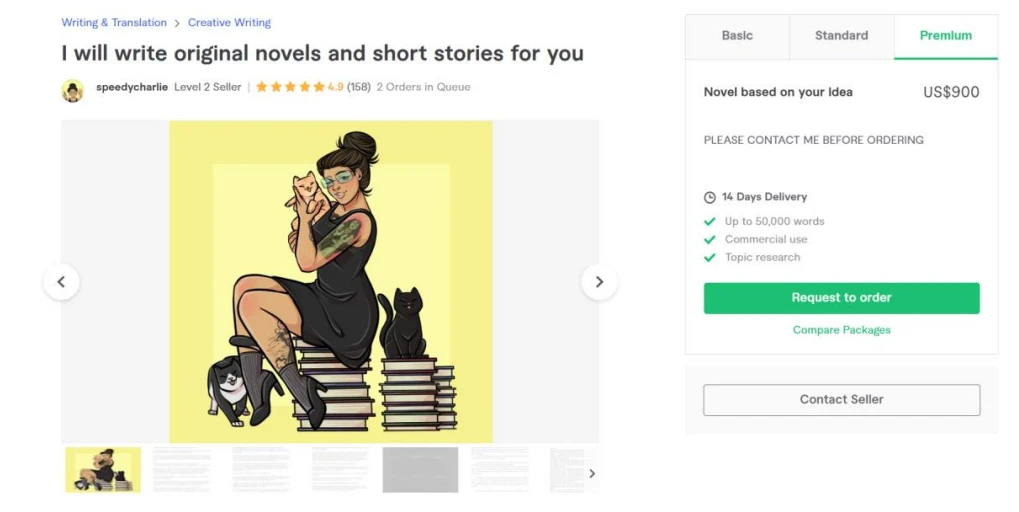Switch to the Standard package tab

(842, 36)
